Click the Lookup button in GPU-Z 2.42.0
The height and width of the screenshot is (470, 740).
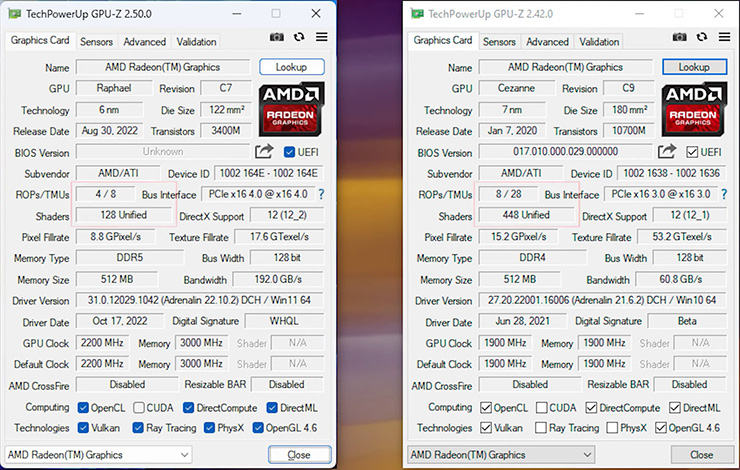point(695,67)
